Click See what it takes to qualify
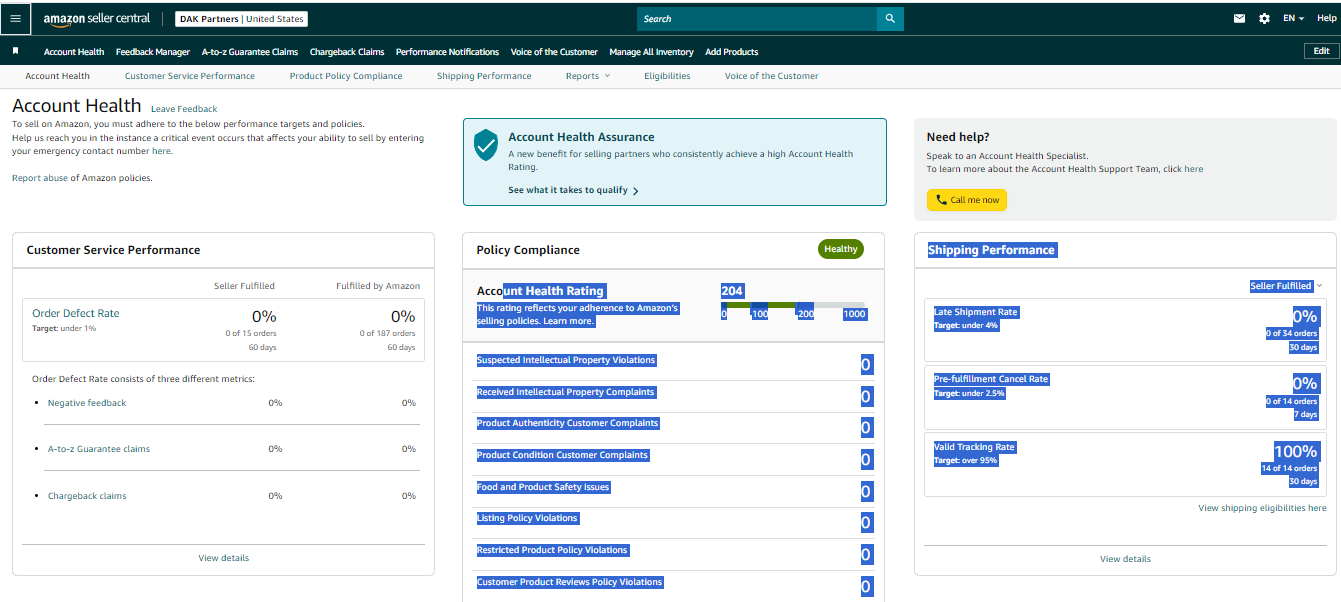Viewport: 1341px width, 602px height. (x=573, y=190)
